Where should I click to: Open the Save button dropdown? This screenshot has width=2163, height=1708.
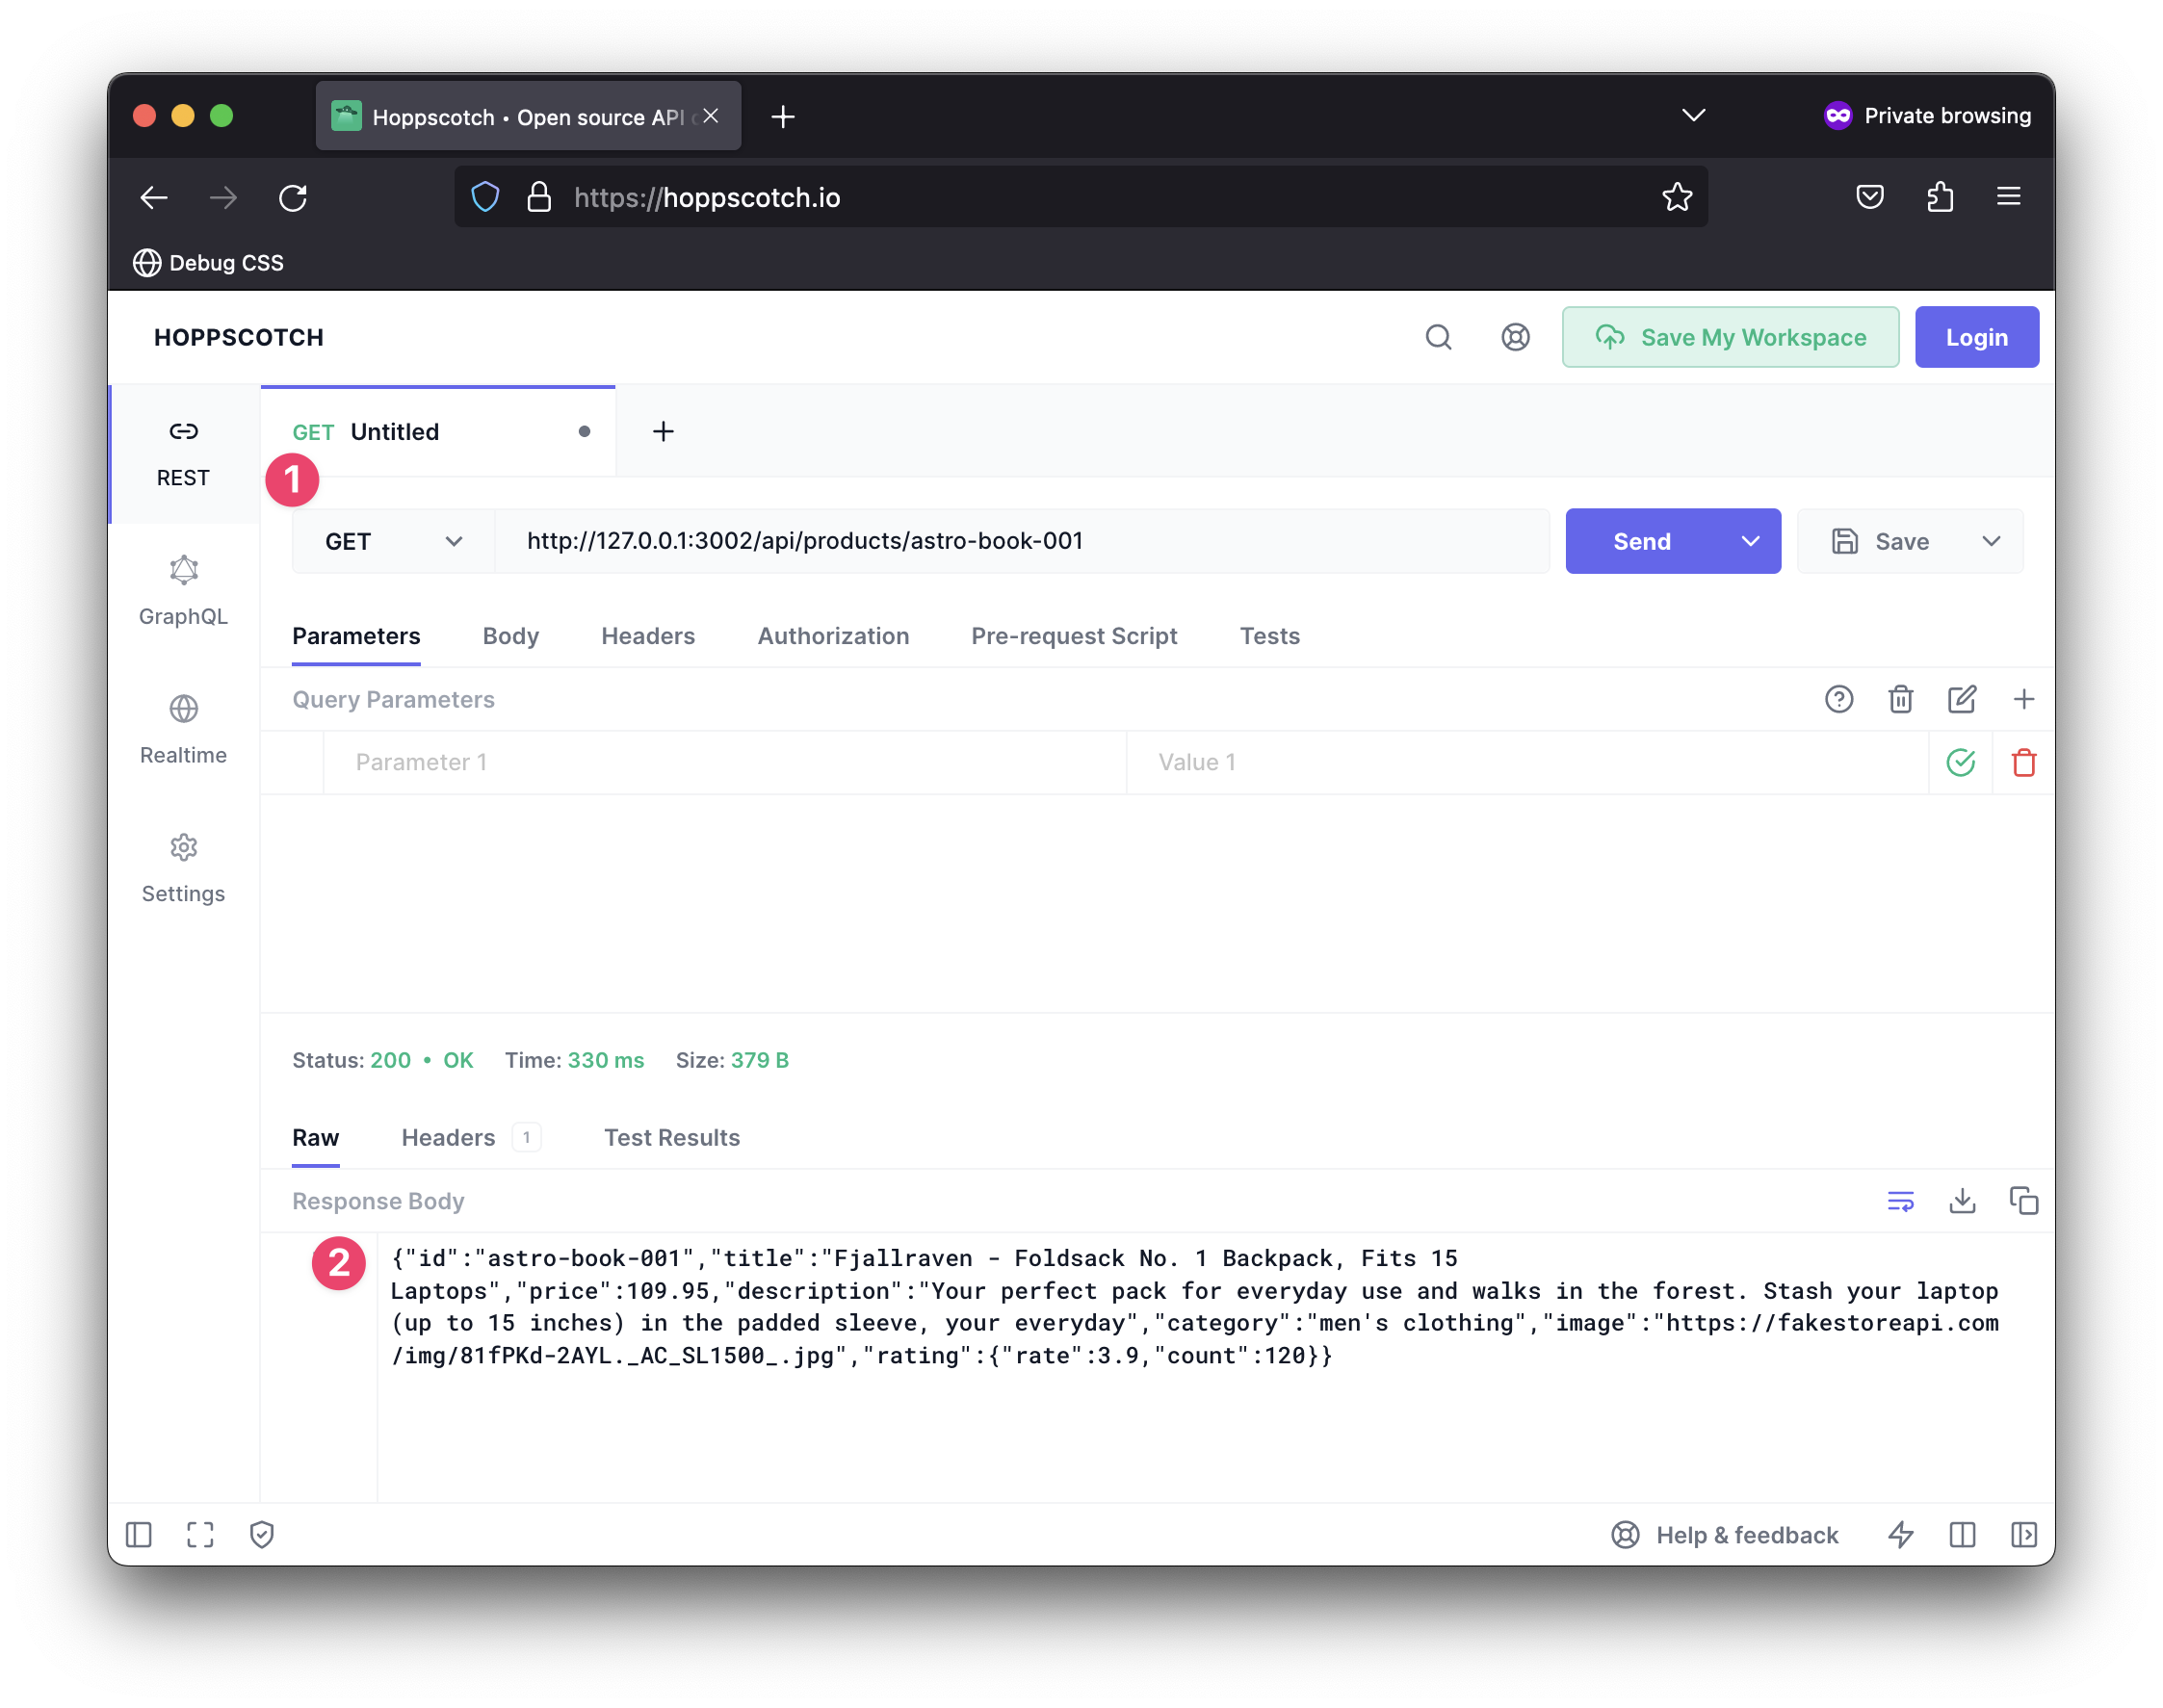tap(1990, 541)
